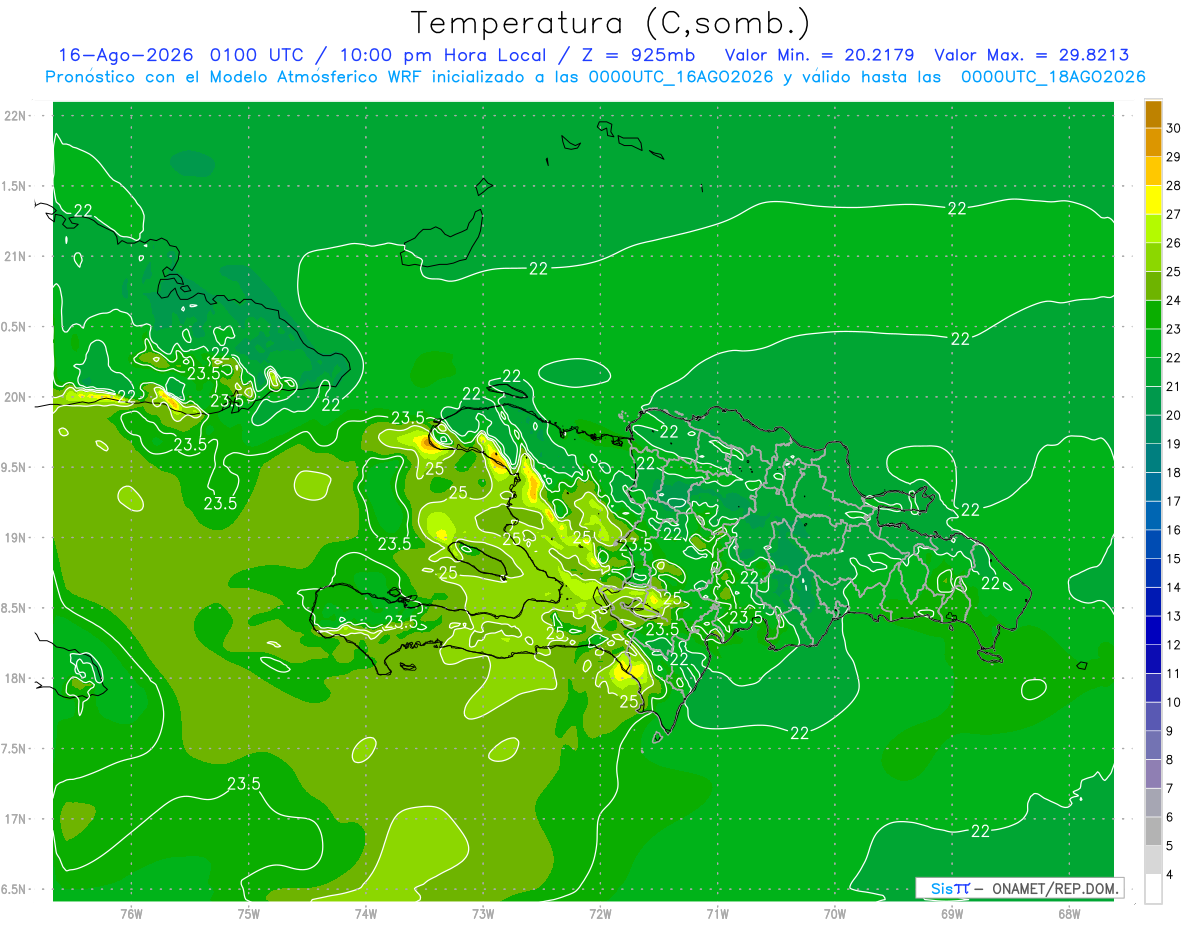Image resolution: width=1200 pixels, height=927 pixels.
Task: Click the white swatch below the 4 label
Action: 1153,889
